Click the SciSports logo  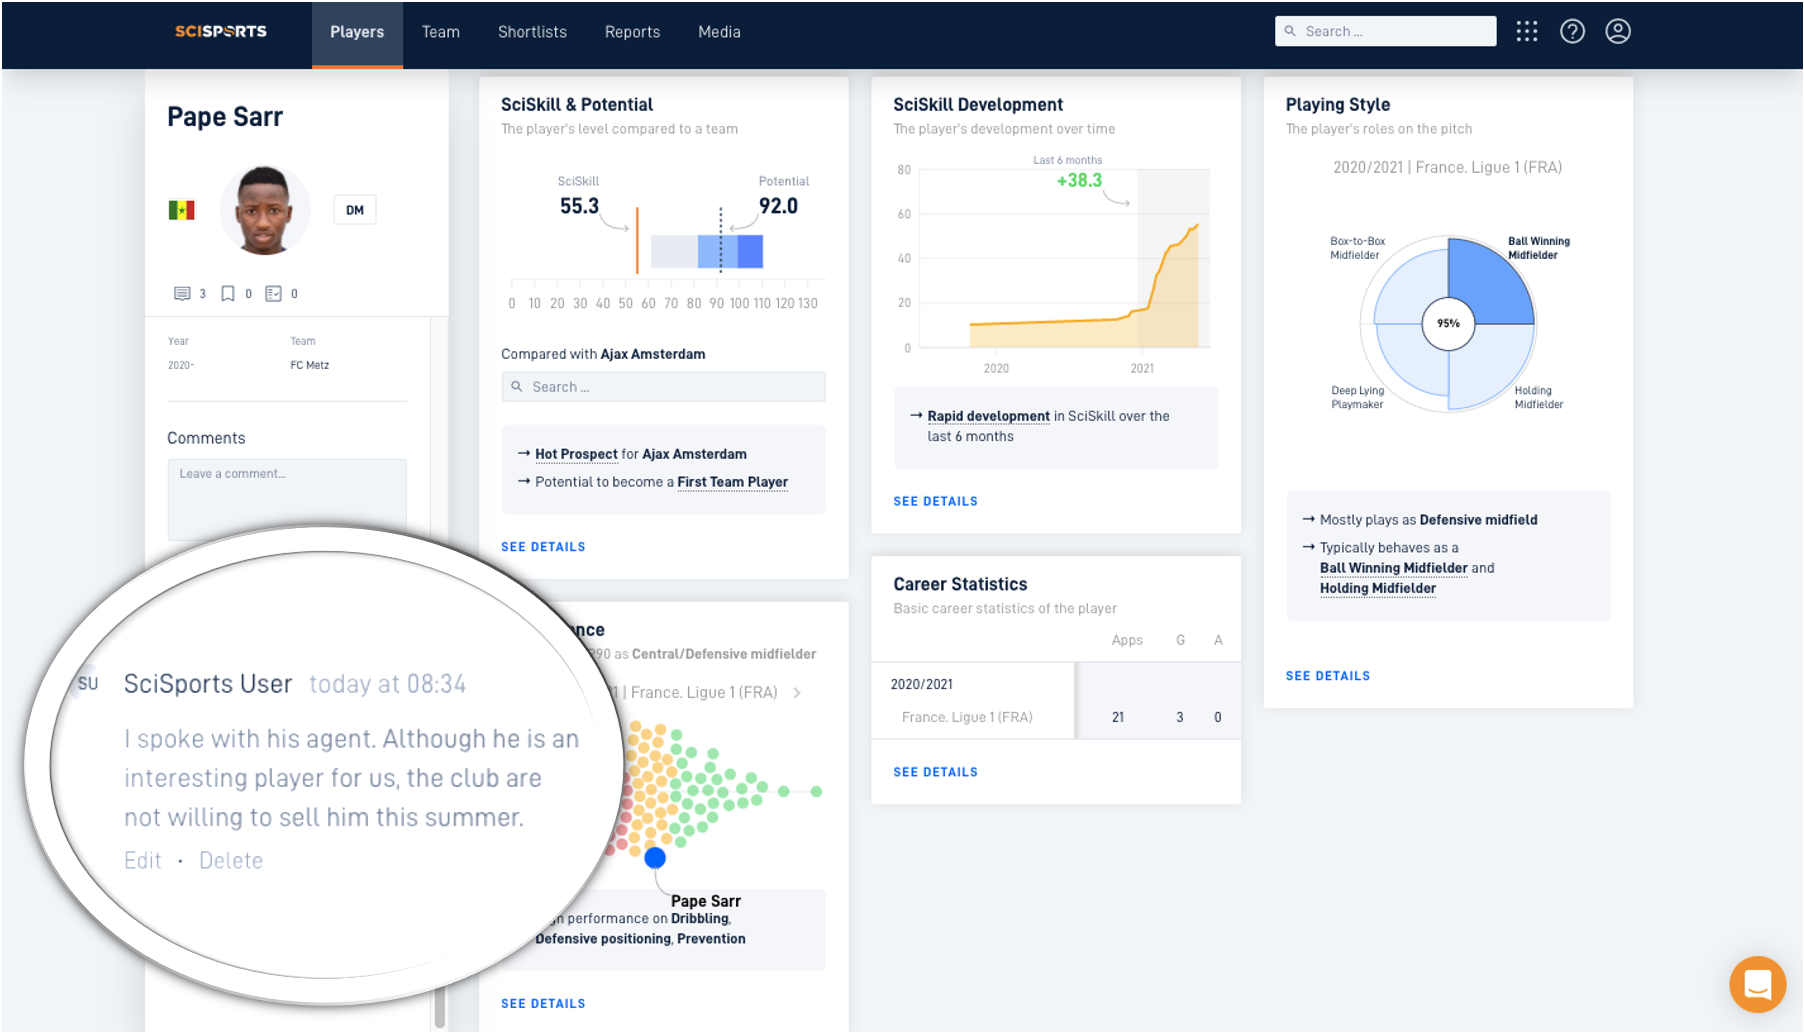[220, 31]
